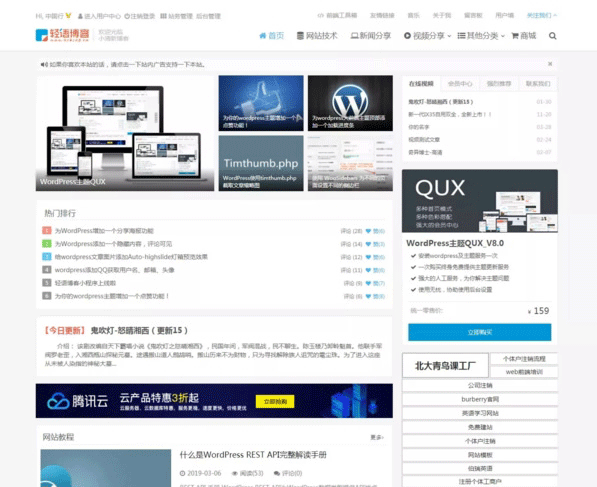Viewport: 597px width, 487px height.
Task: Click the 注销登录 logout link
Action: [140, 16]
